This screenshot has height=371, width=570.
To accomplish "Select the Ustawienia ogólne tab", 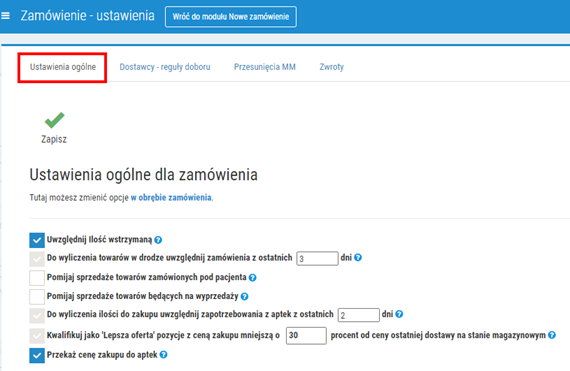I will pyautogui.click(x=63, y=67).
